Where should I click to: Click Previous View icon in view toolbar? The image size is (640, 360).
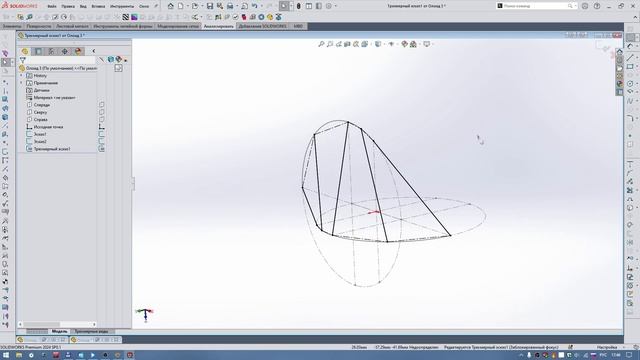[338, 44]
